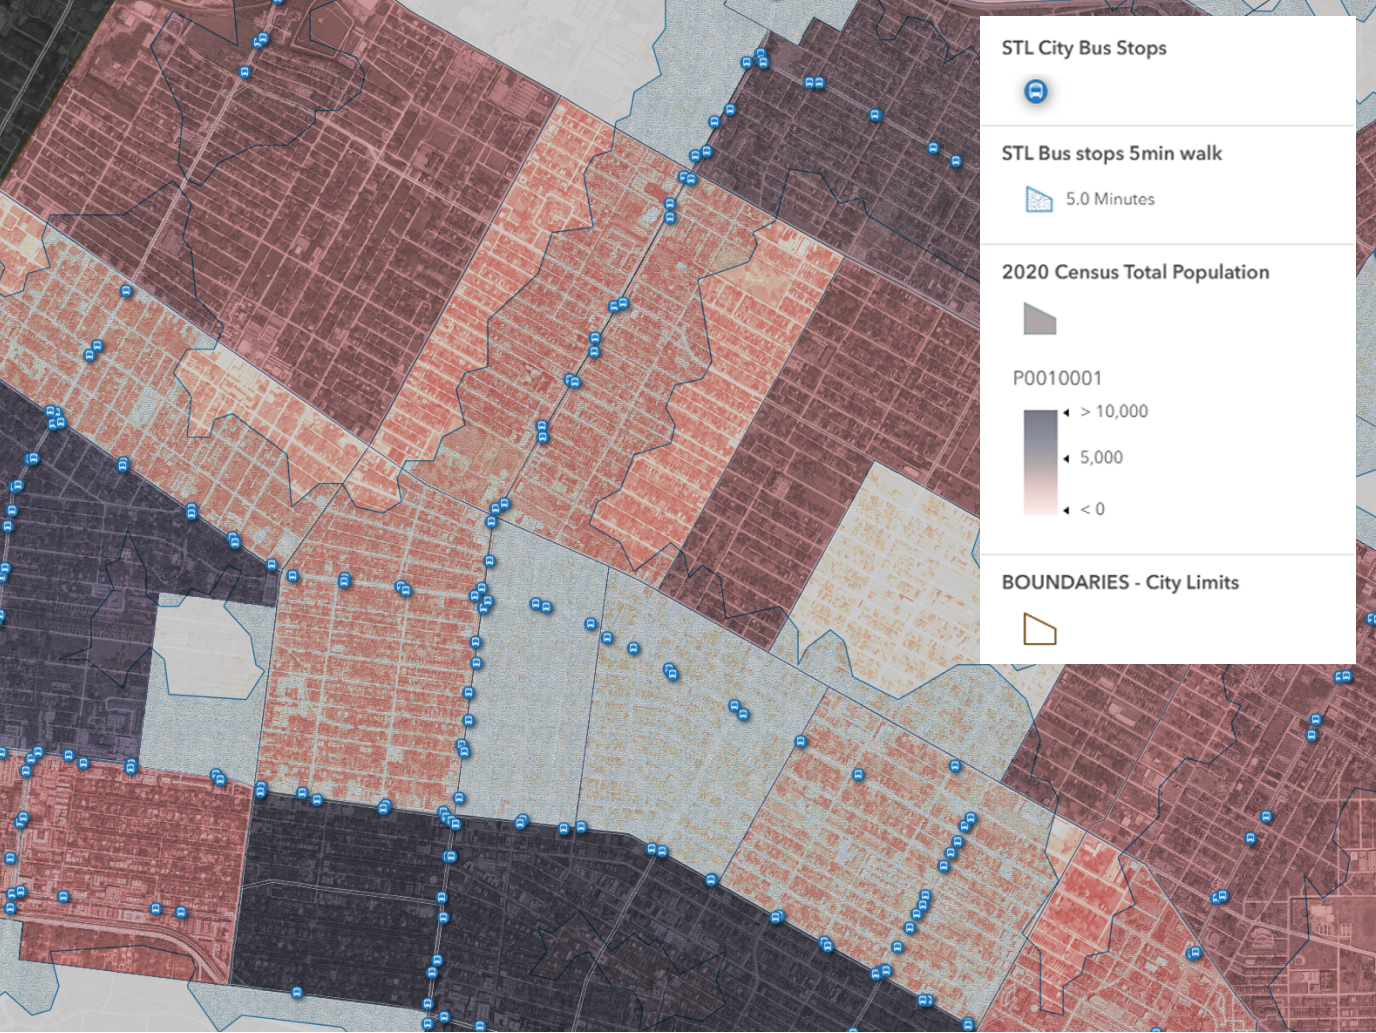Click the gray census population polygon symbol
1376x1033 pixels.
coord(1040,319)
